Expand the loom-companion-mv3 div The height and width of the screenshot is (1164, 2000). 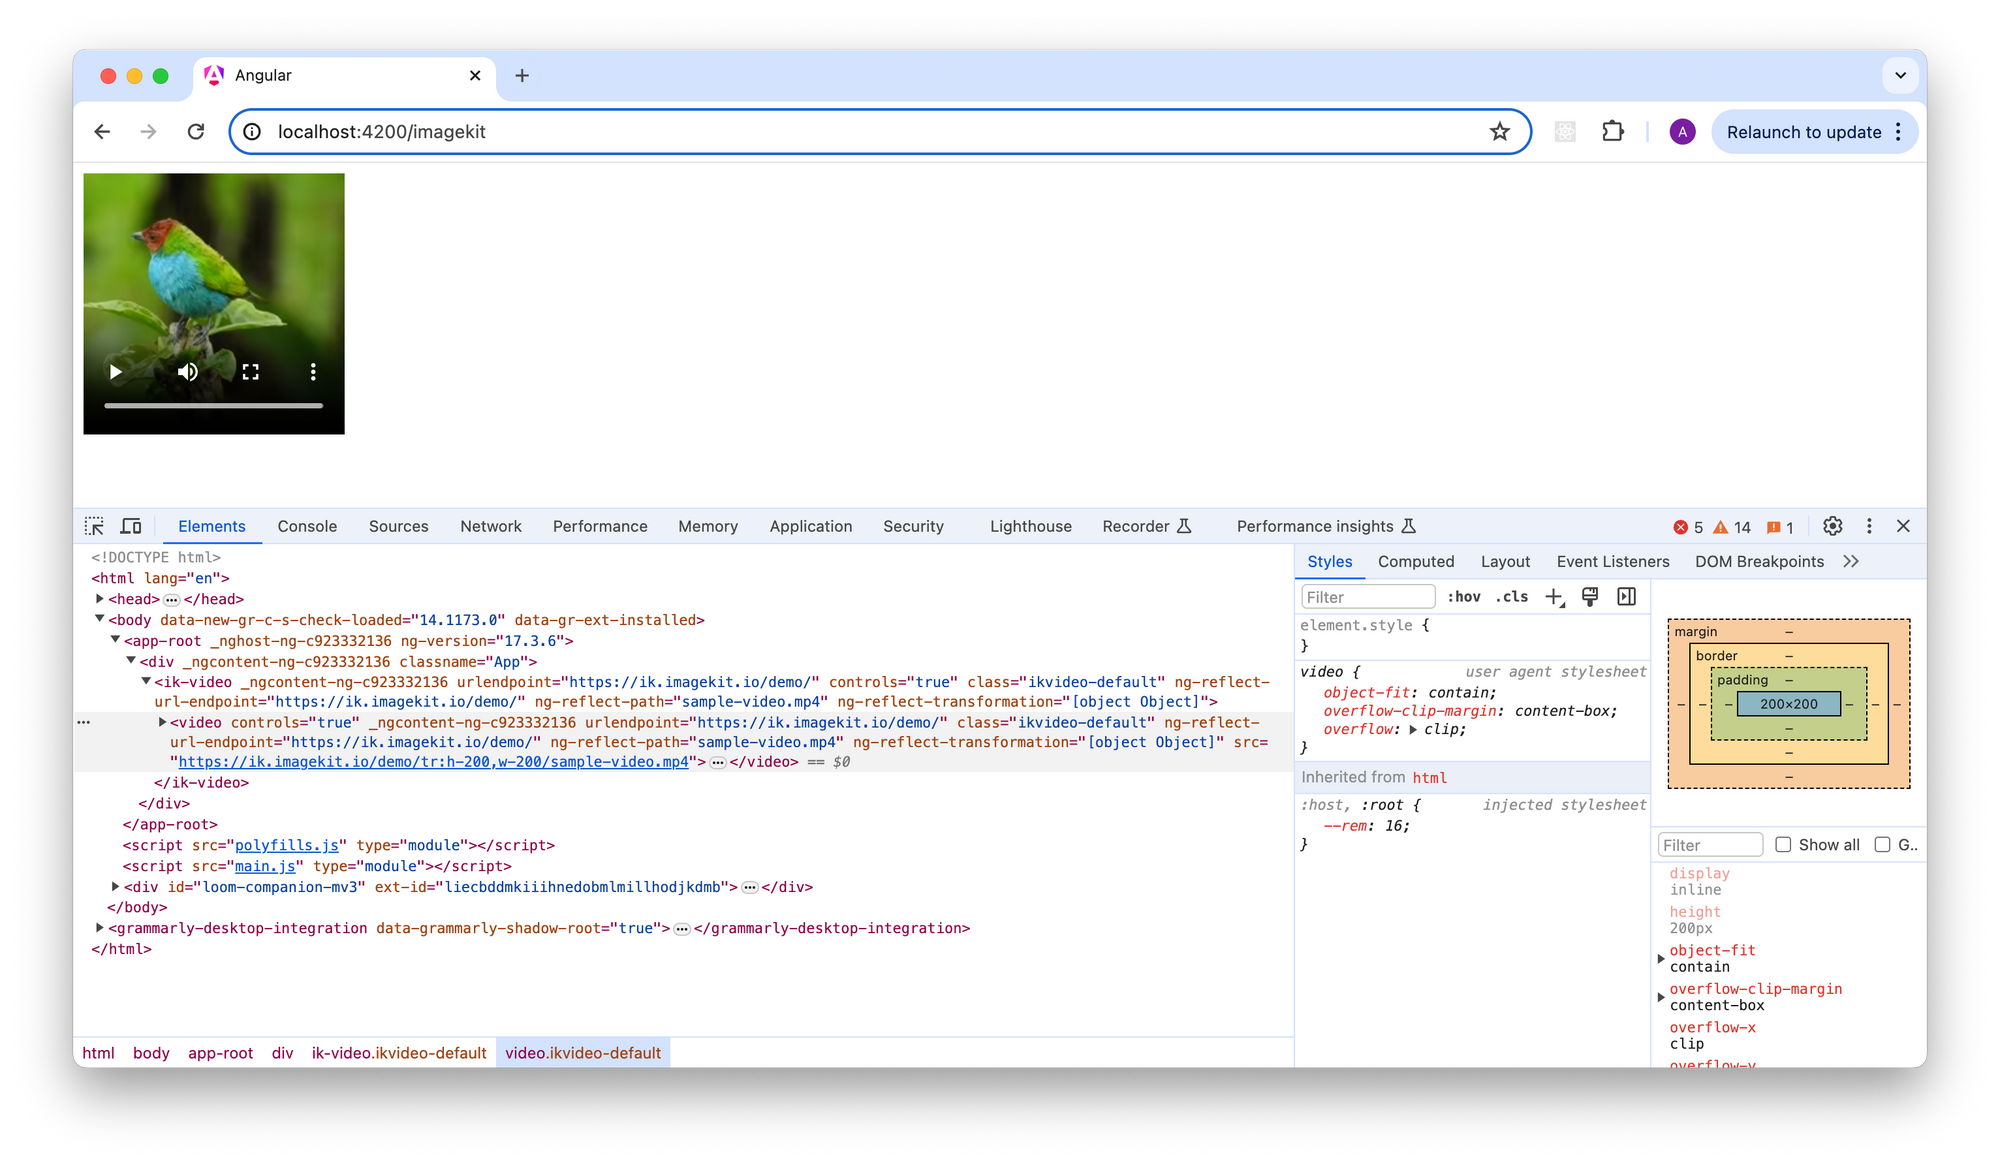click(x=115, y=886)
